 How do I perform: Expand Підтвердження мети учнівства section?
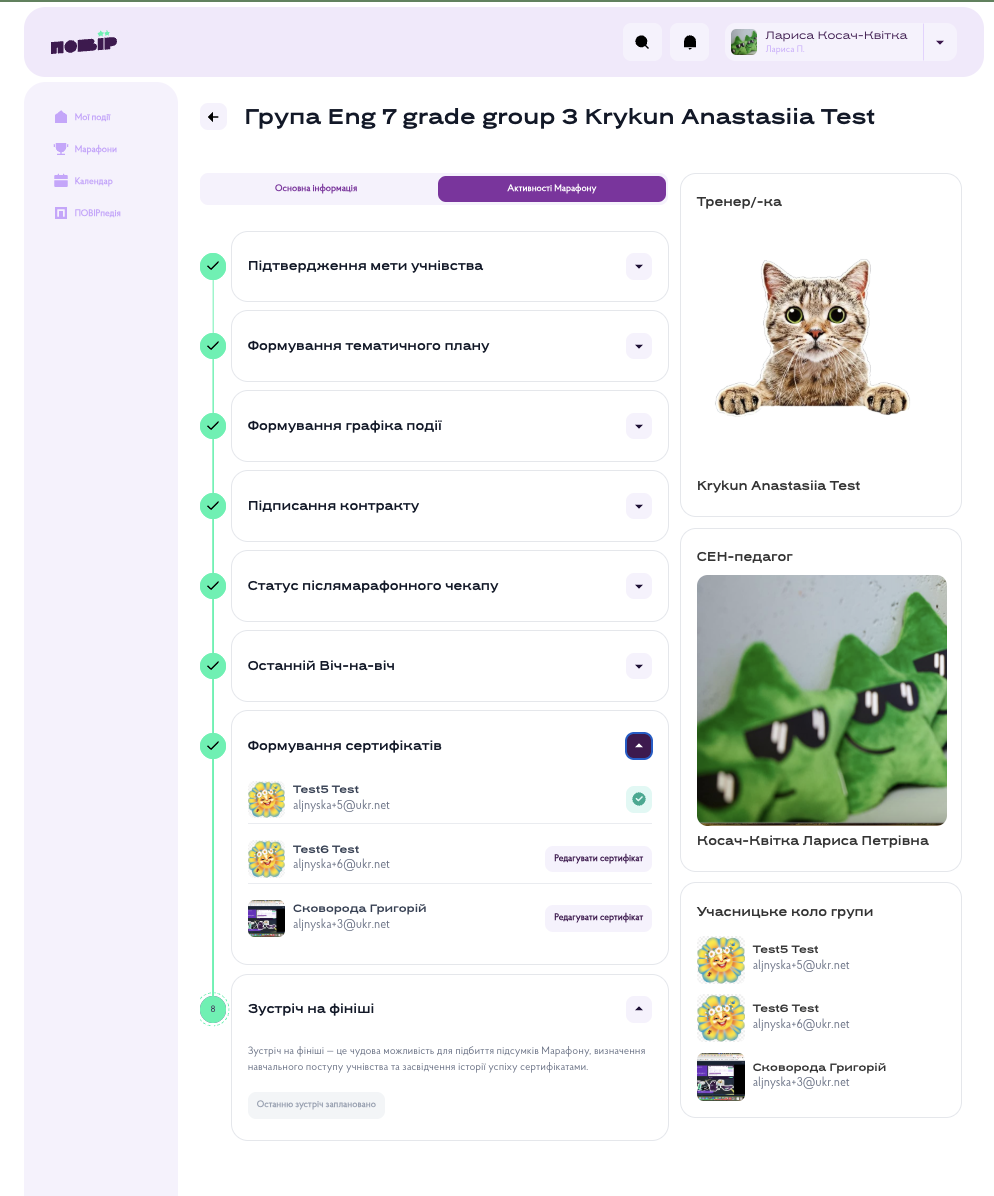[x=639, y=267]
